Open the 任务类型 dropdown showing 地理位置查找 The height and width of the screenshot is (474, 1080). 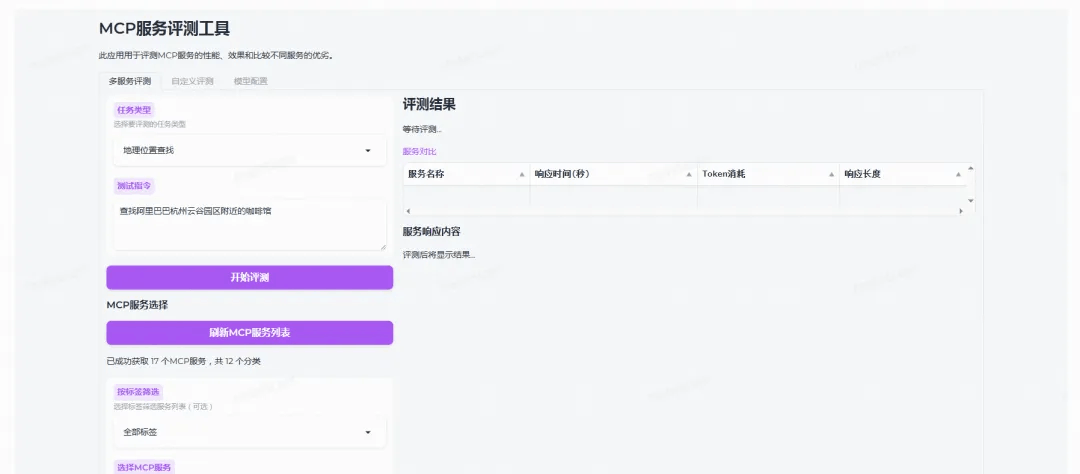(249, 150)
